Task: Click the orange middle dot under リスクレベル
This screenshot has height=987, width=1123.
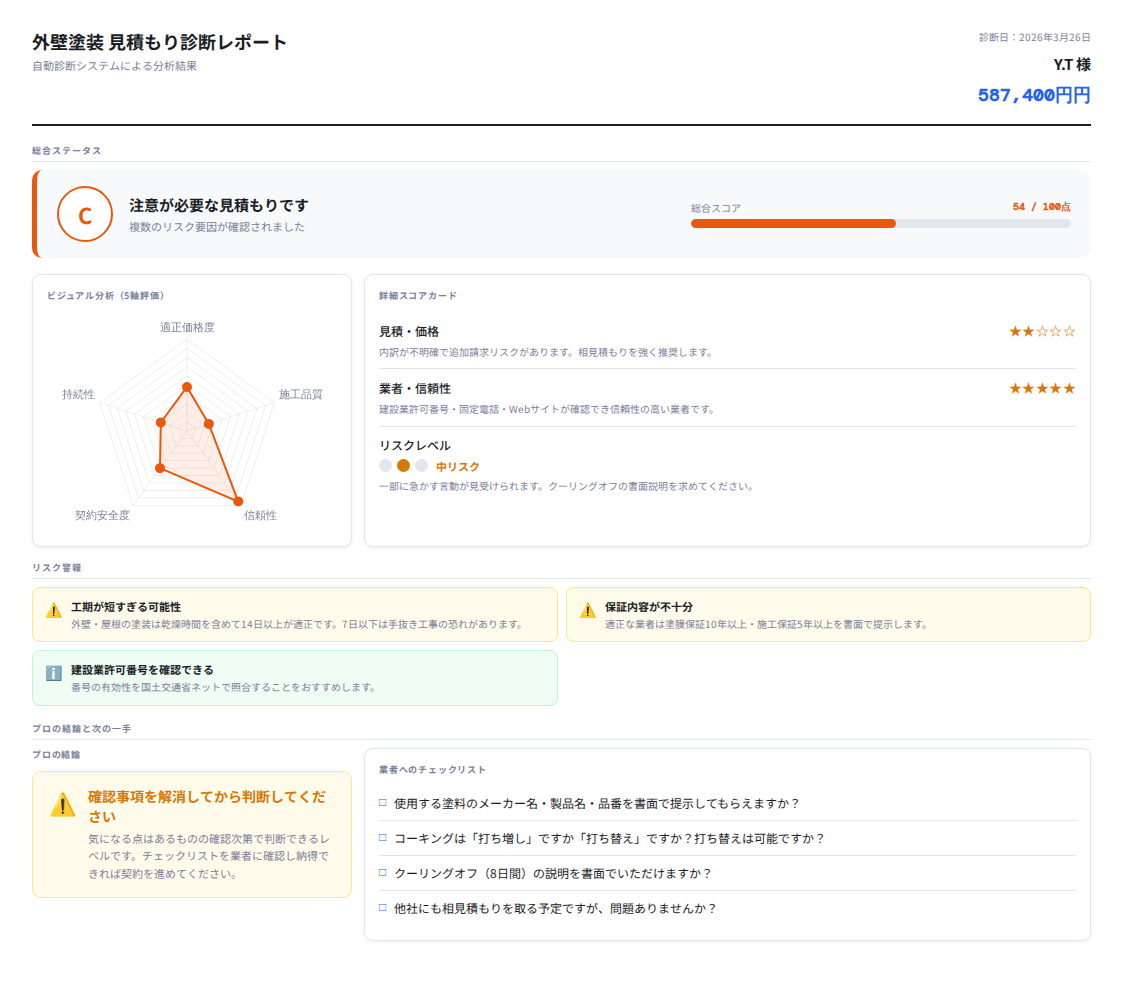Action: pos(404,465)
